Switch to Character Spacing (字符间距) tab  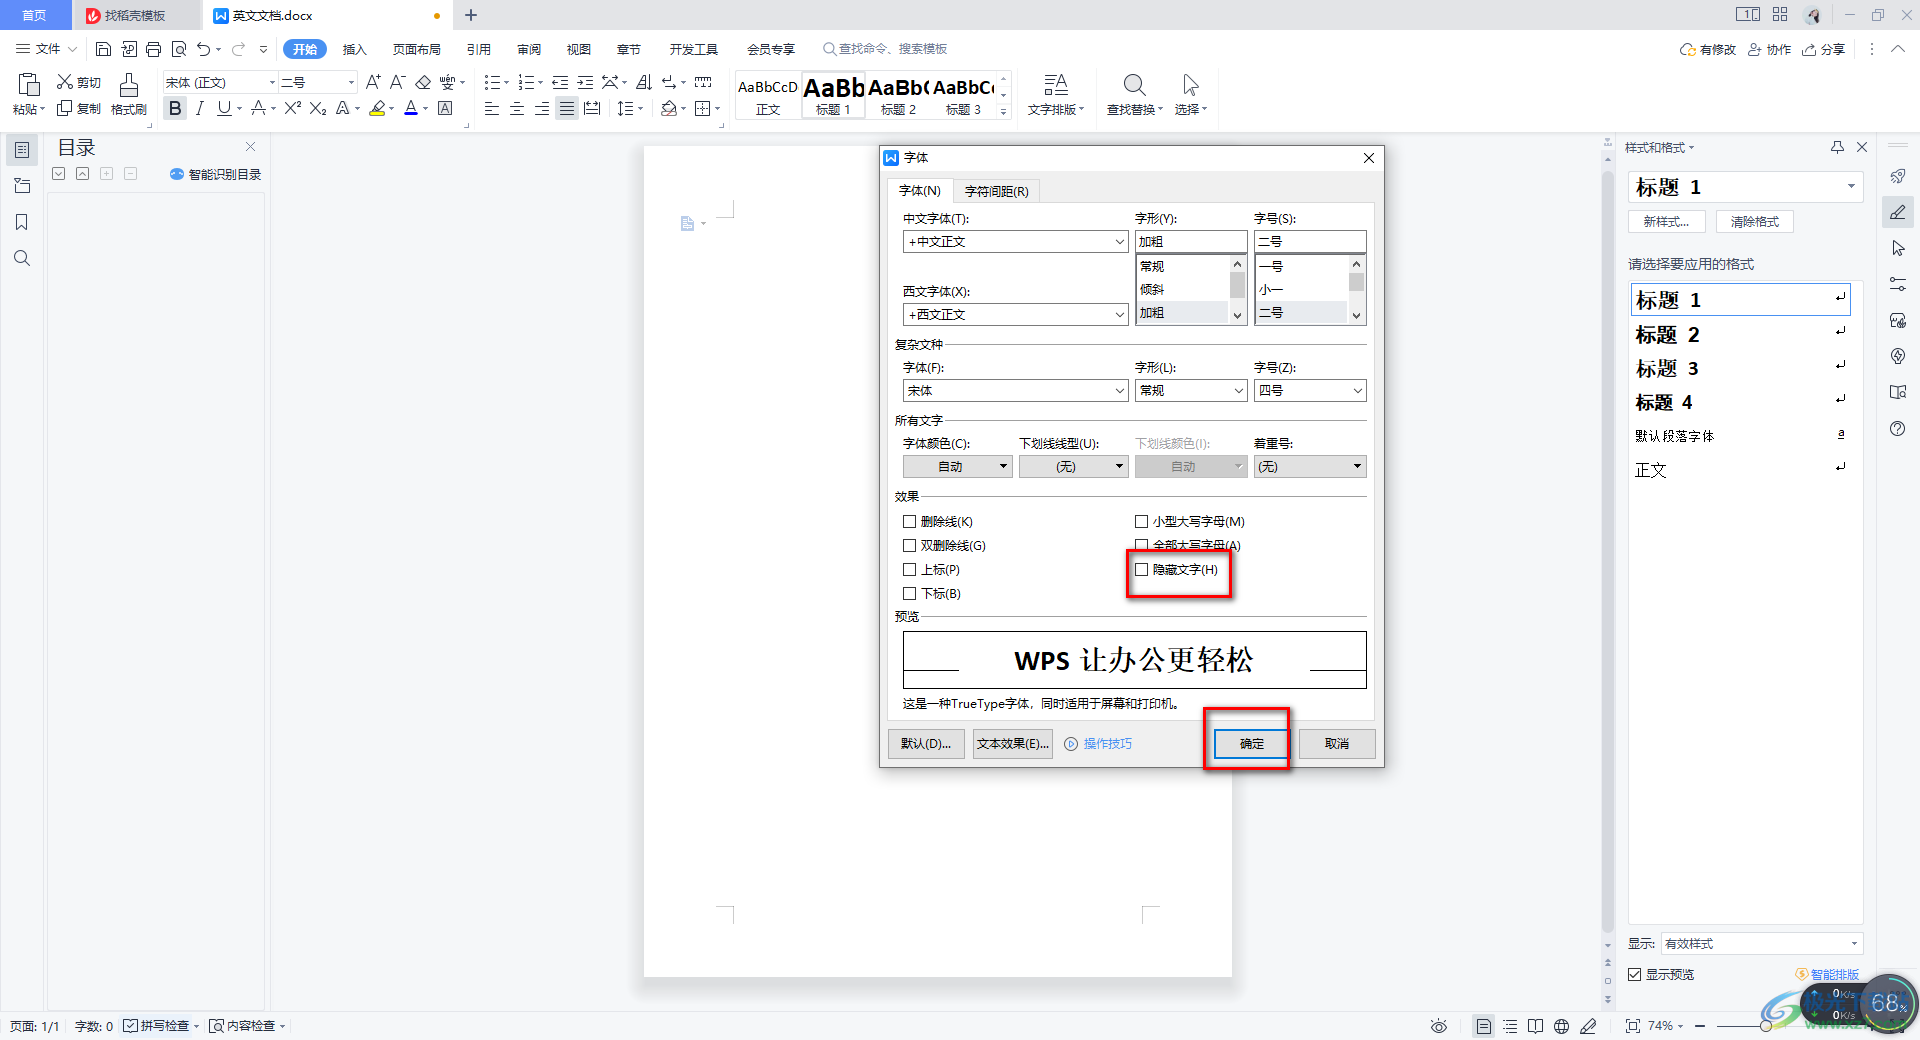(x=996, y=191)
